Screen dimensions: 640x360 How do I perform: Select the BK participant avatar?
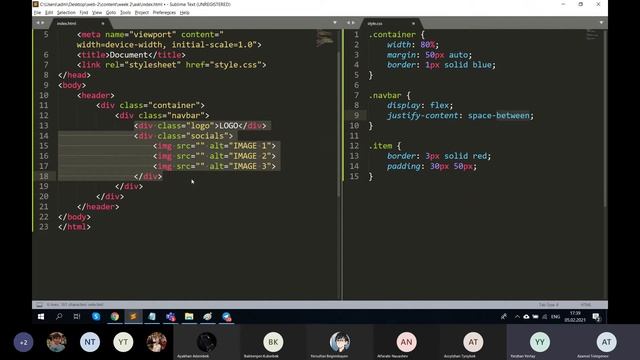coord(273,342)
